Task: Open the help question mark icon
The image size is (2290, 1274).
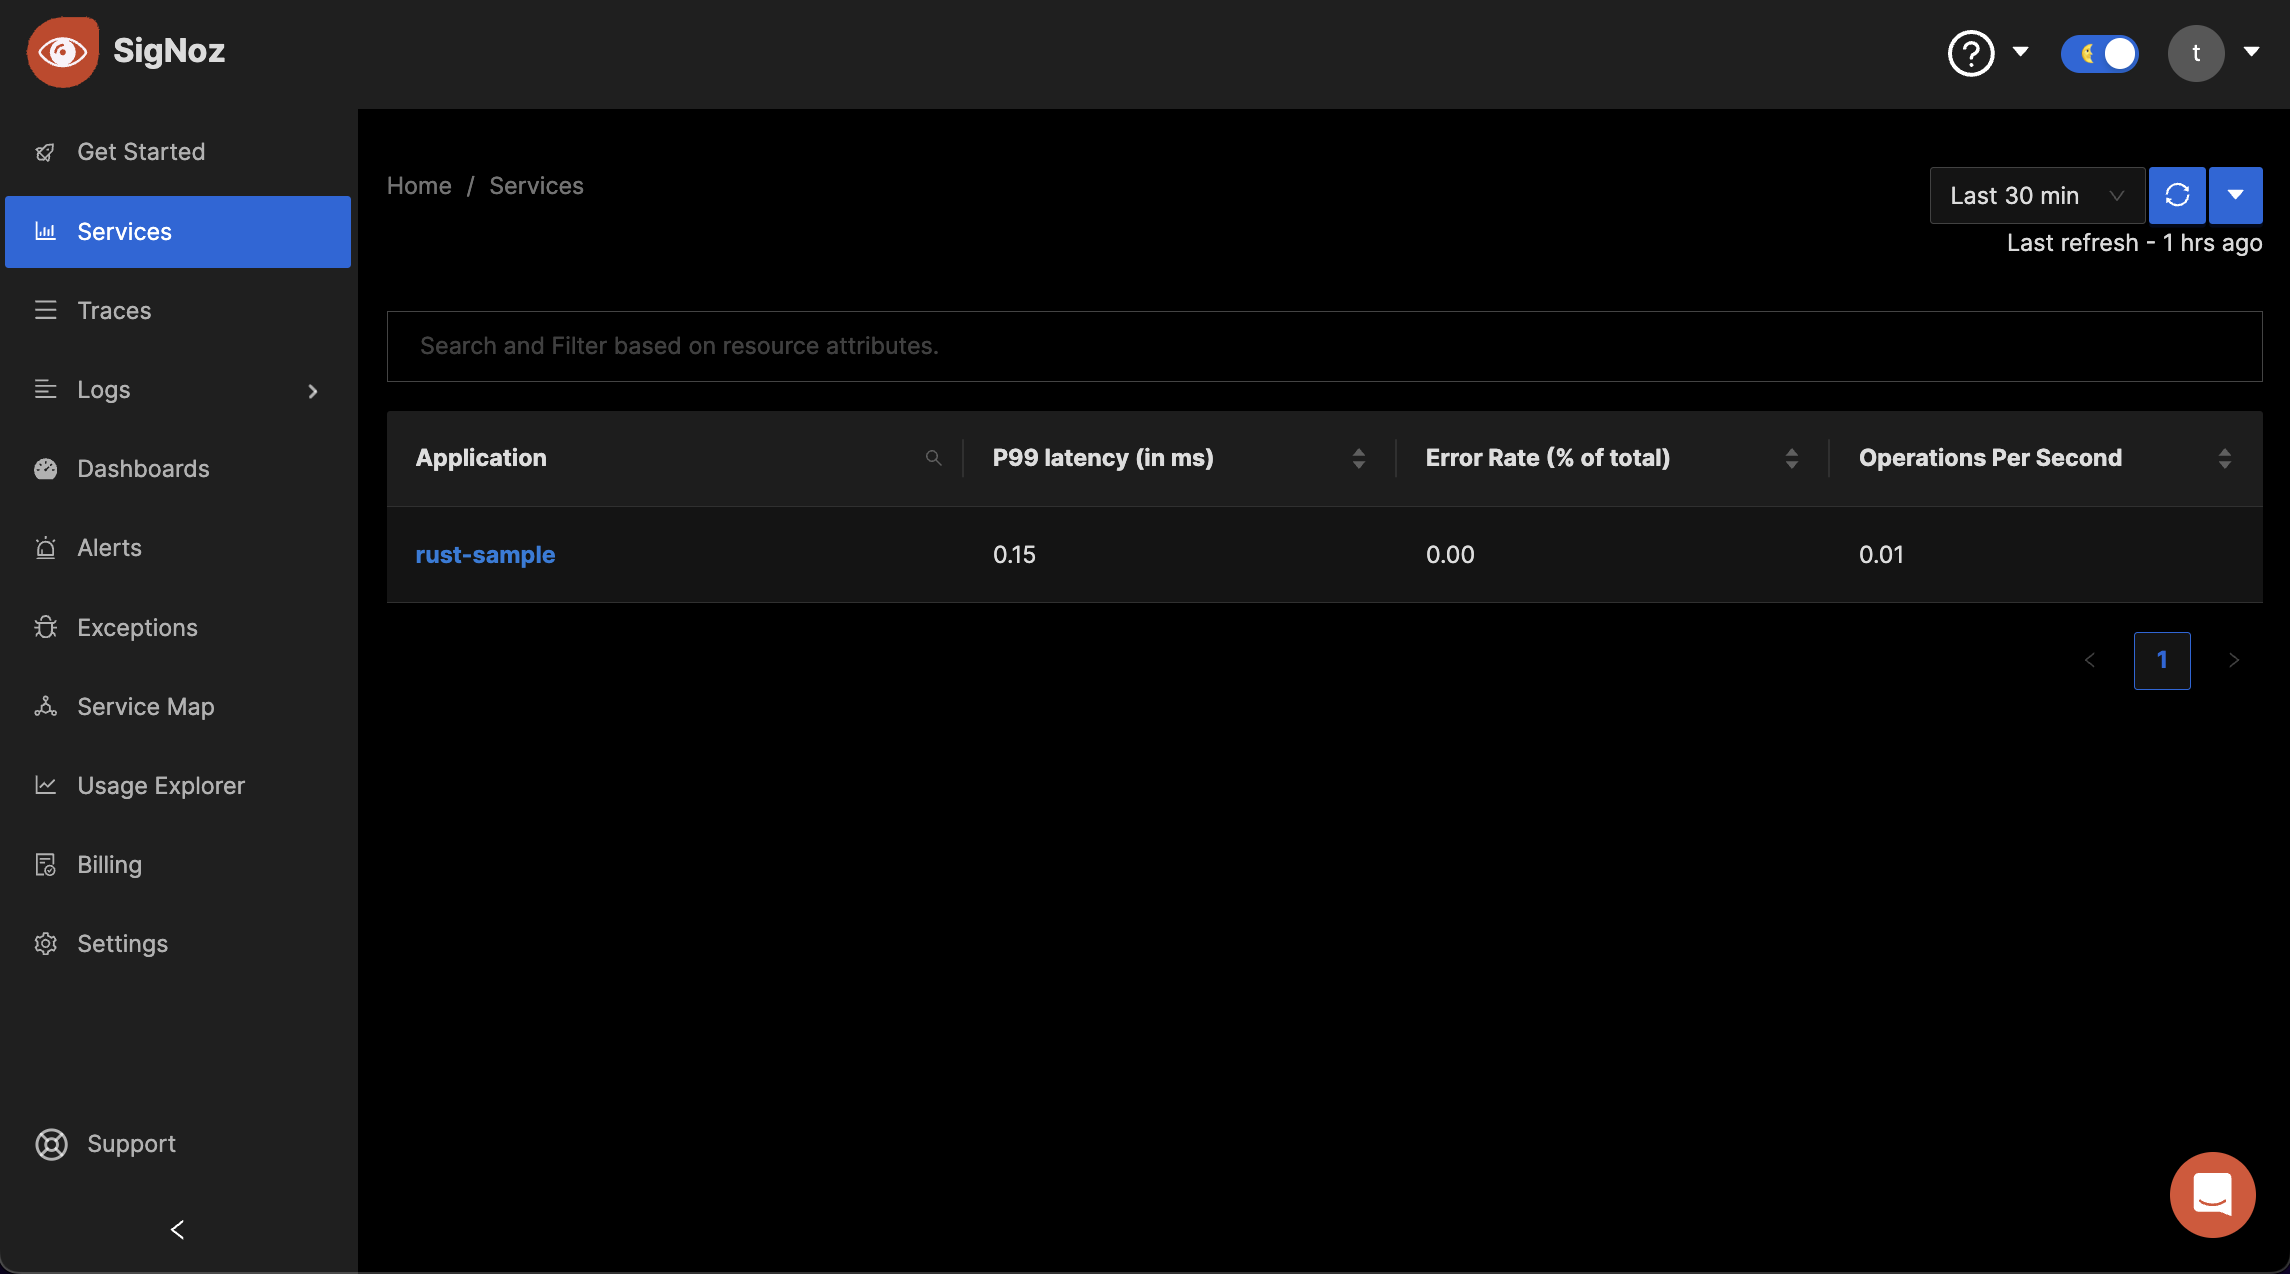Action: [x=1971, y=53]
